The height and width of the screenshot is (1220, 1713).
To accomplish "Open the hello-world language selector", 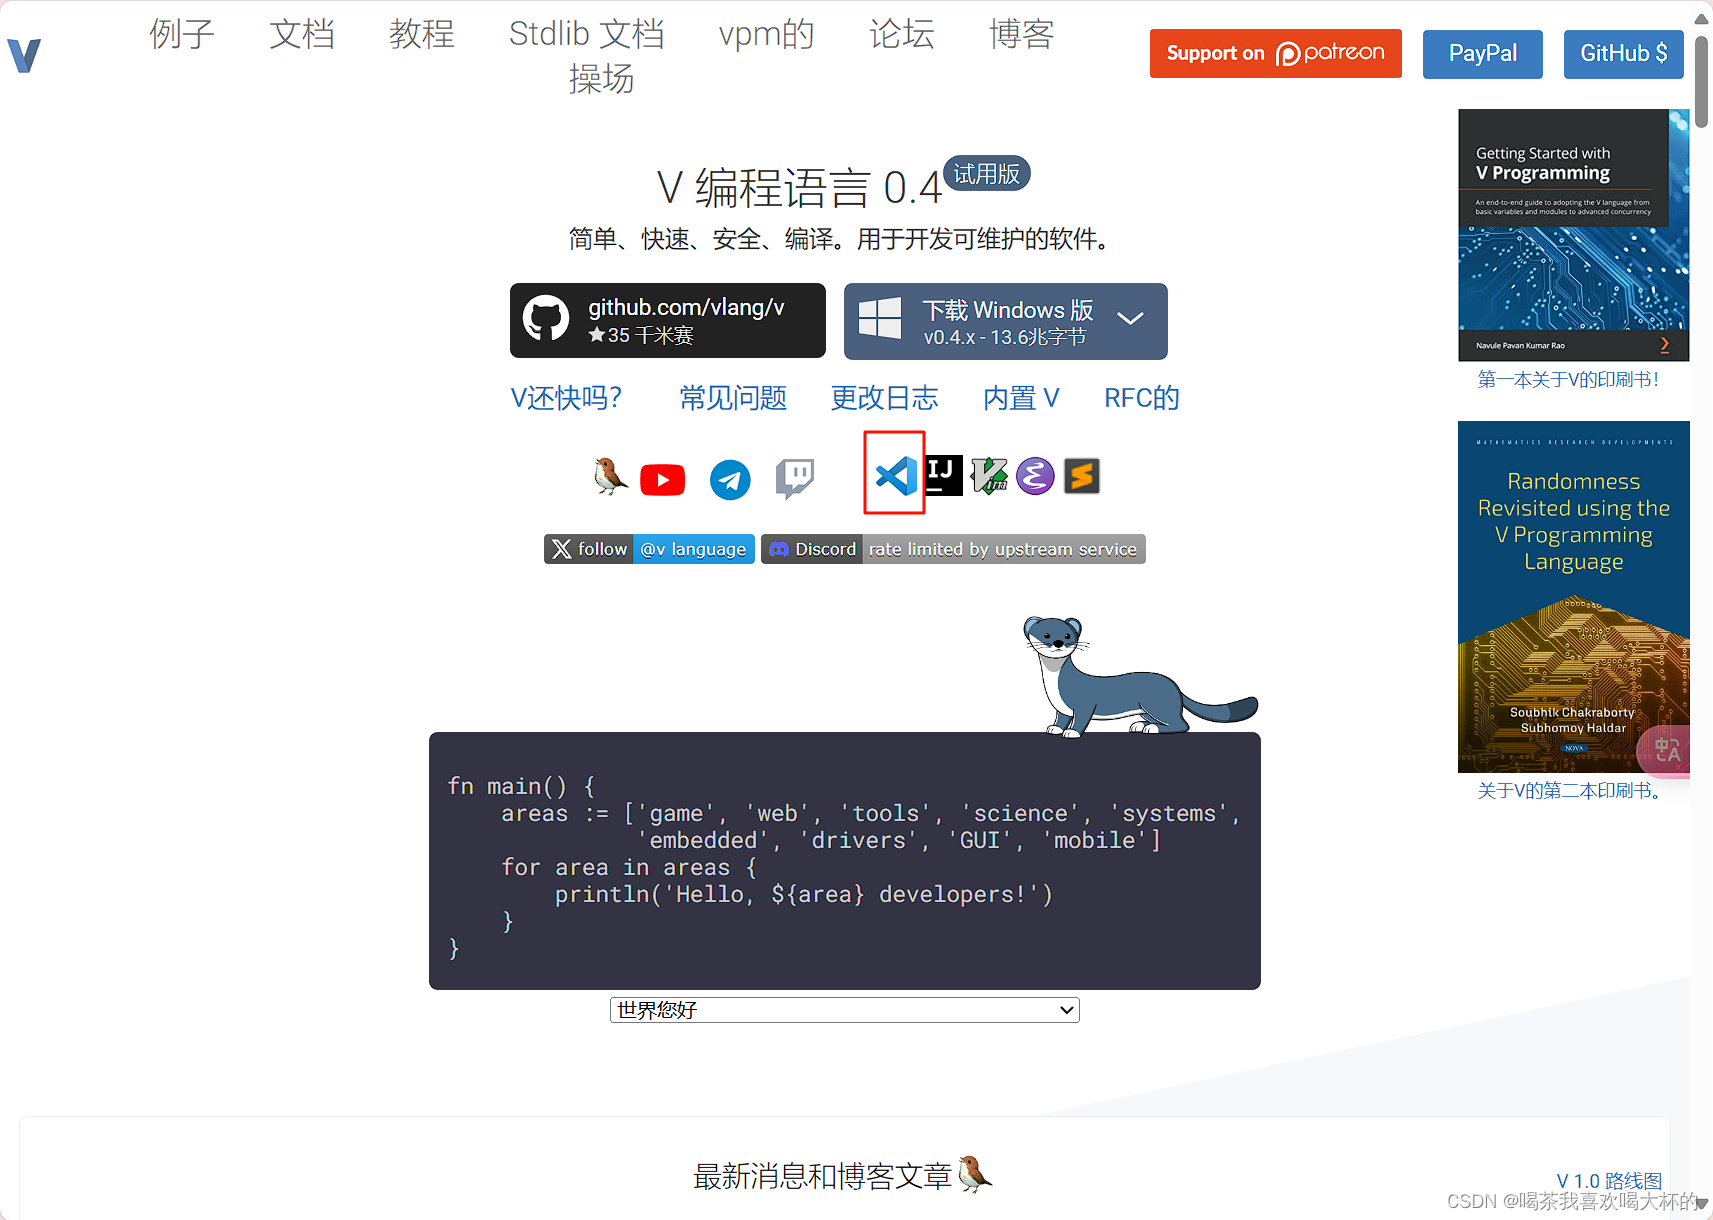I will click(843, 1010).
